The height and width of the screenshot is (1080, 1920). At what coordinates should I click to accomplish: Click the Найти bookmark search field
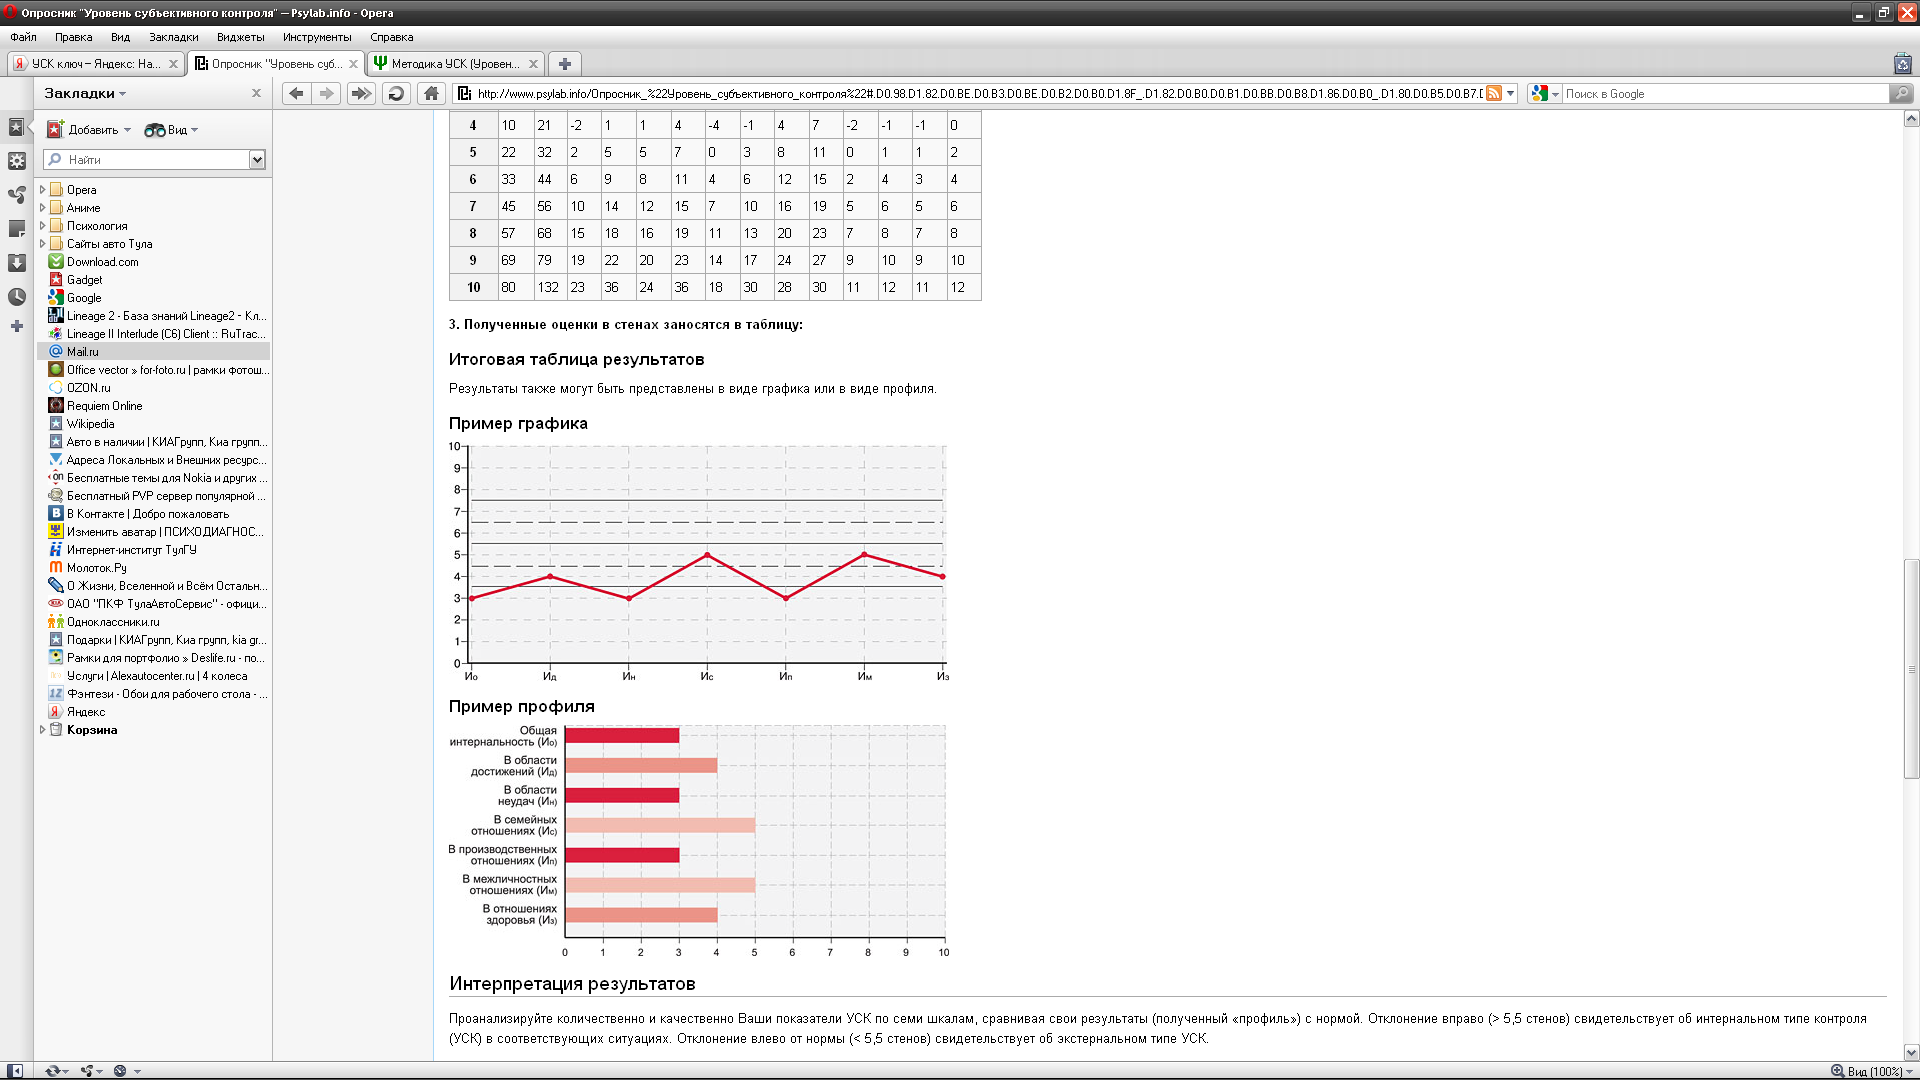coord(147,159)
